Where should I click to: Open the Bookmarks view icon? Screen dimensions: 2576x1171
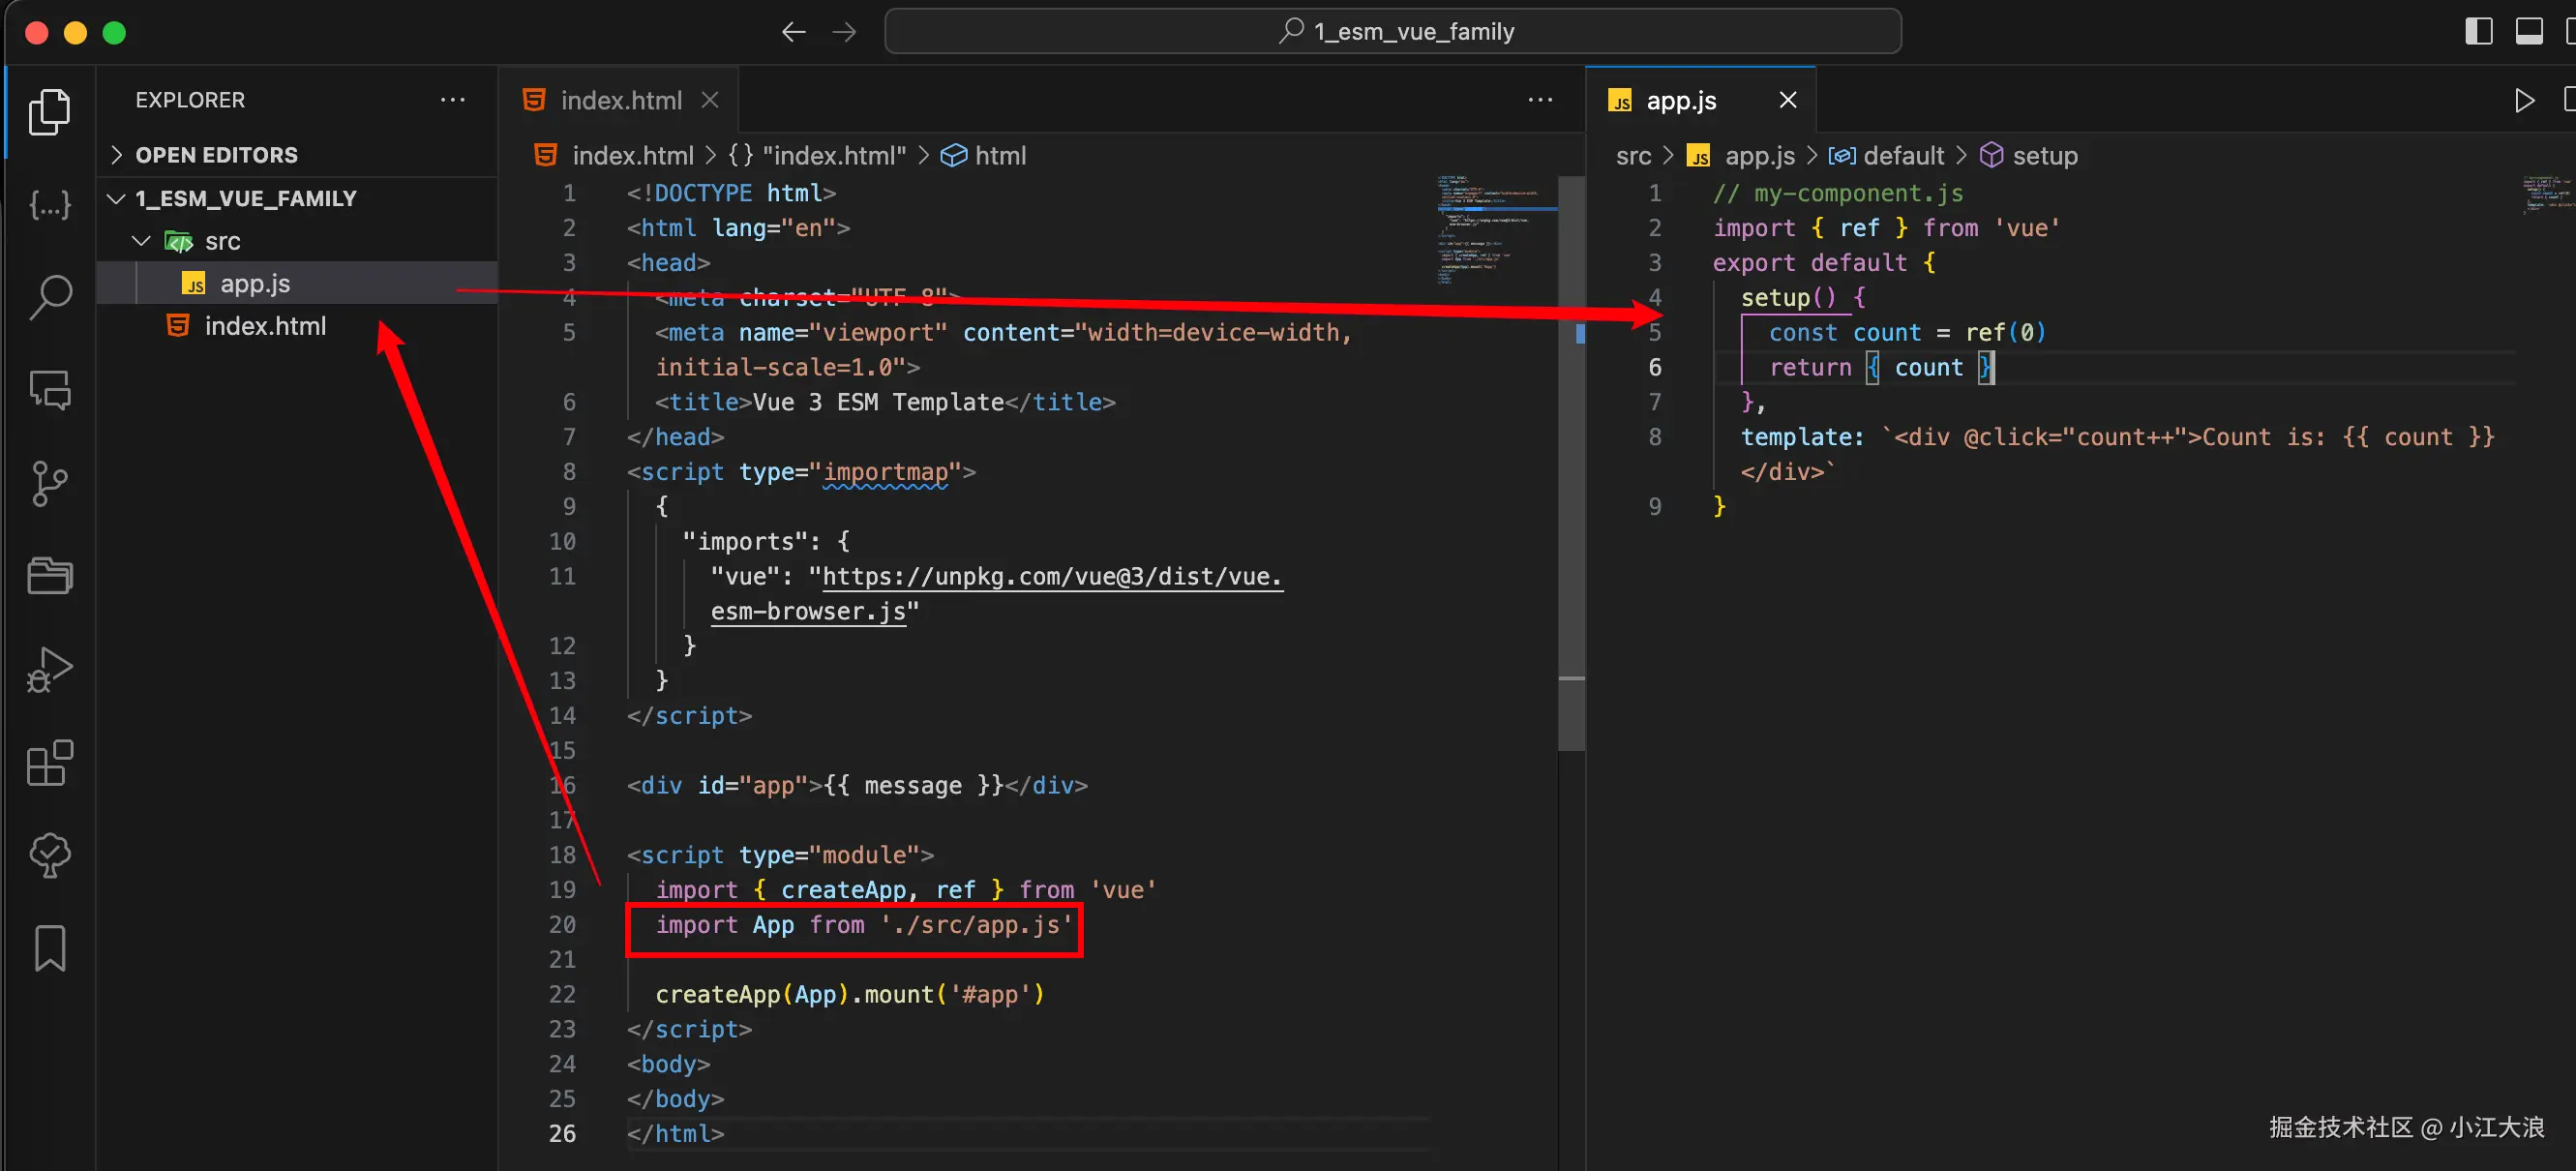point(50,947)
